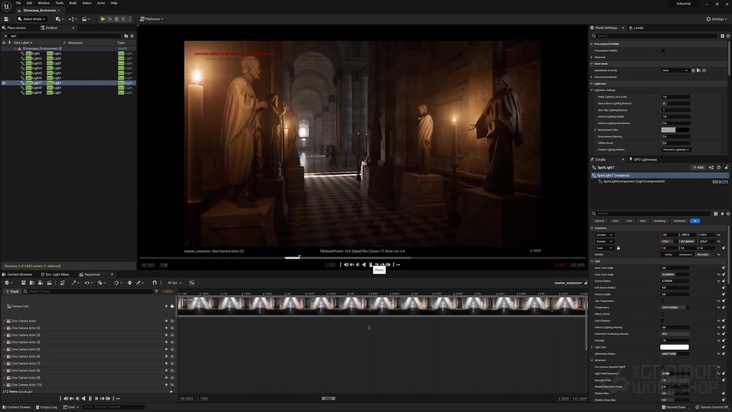Set Mobility to Movable
This screenshot has width=732, height=412.
pos(703,255)
